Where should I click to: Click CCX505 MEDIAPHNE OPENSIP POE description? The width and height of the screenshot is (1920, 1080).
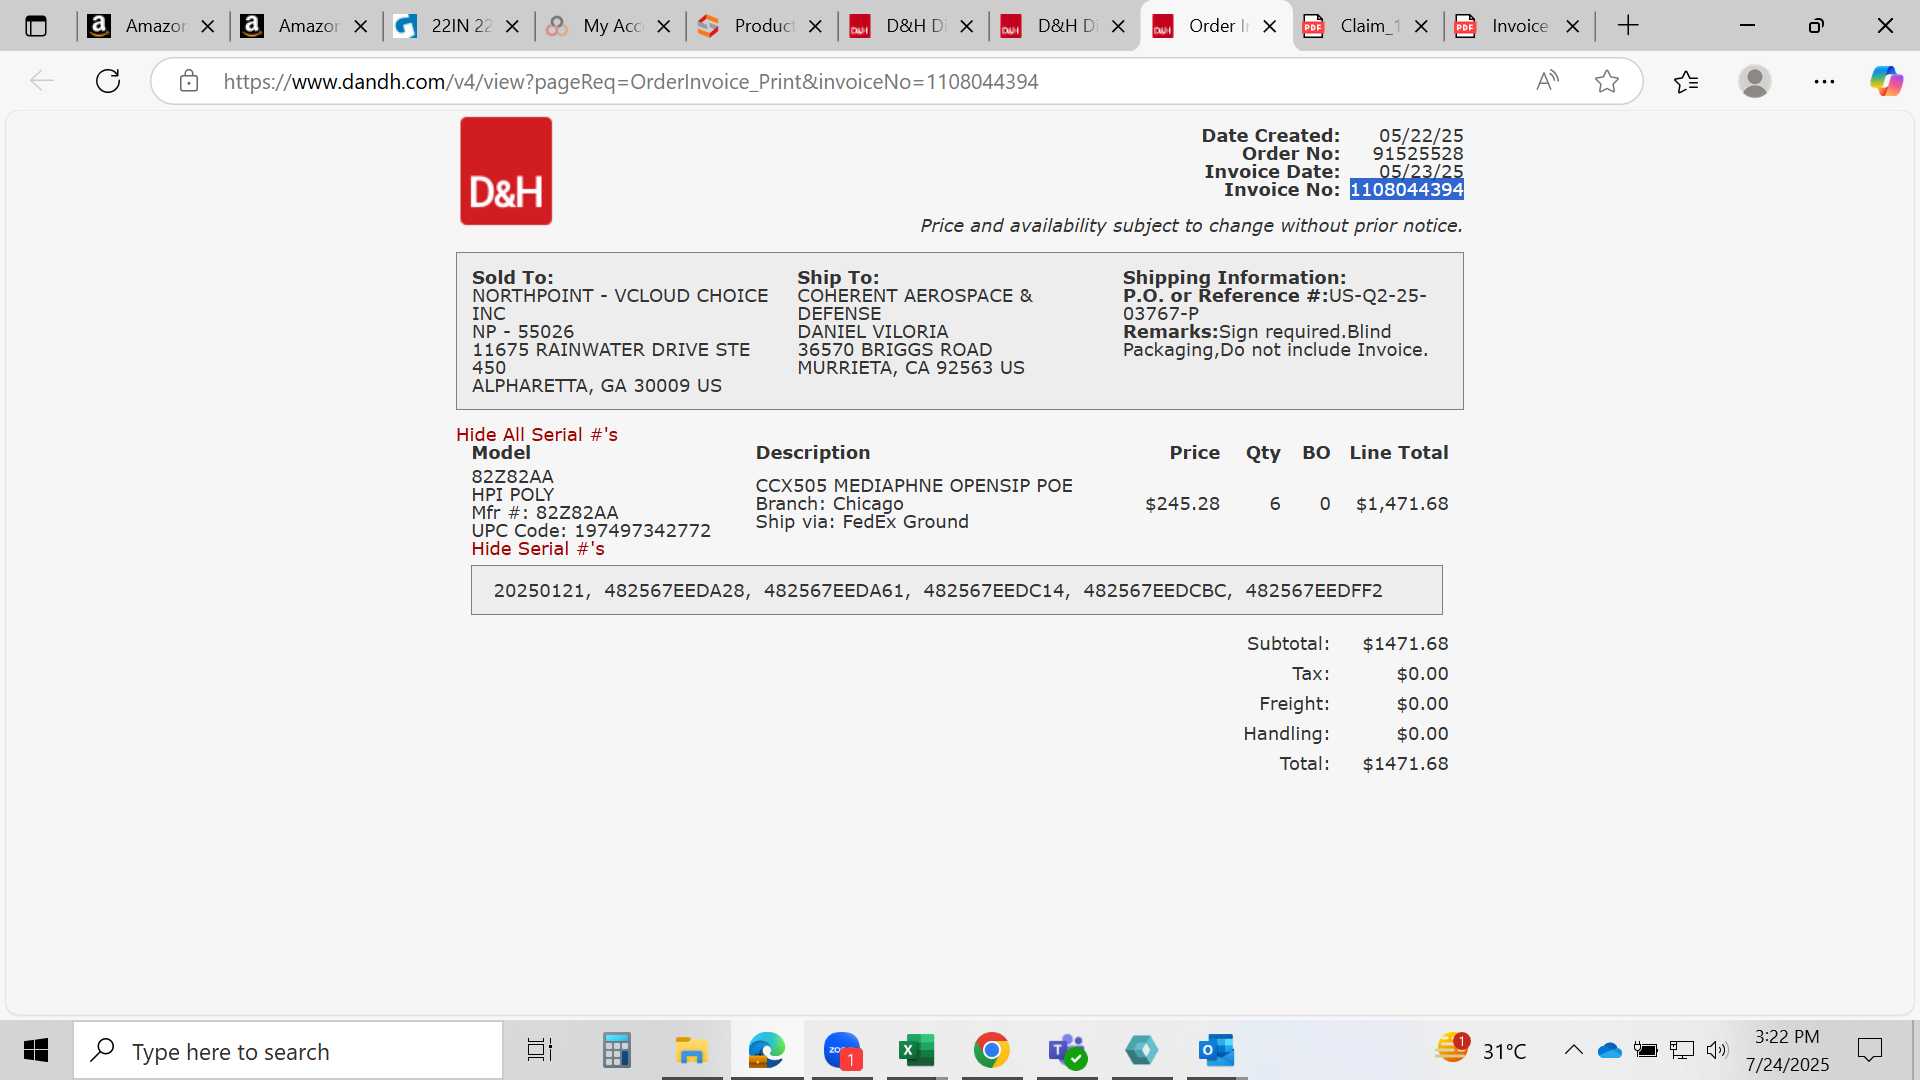click(913, 486)
